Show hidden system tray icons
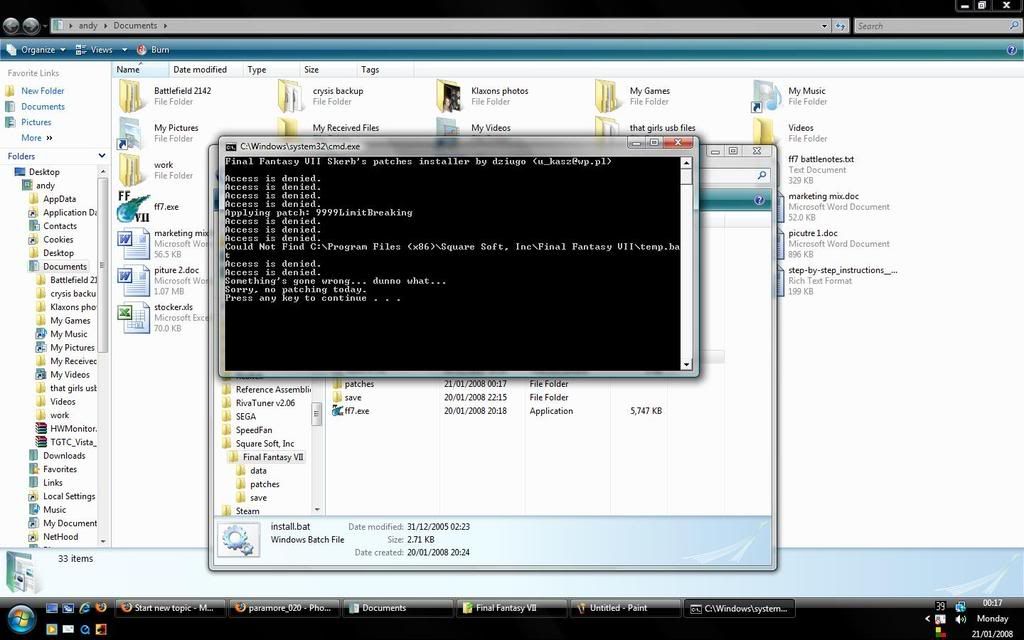Screen dimensions: 1024x640 tap(927, 618)
